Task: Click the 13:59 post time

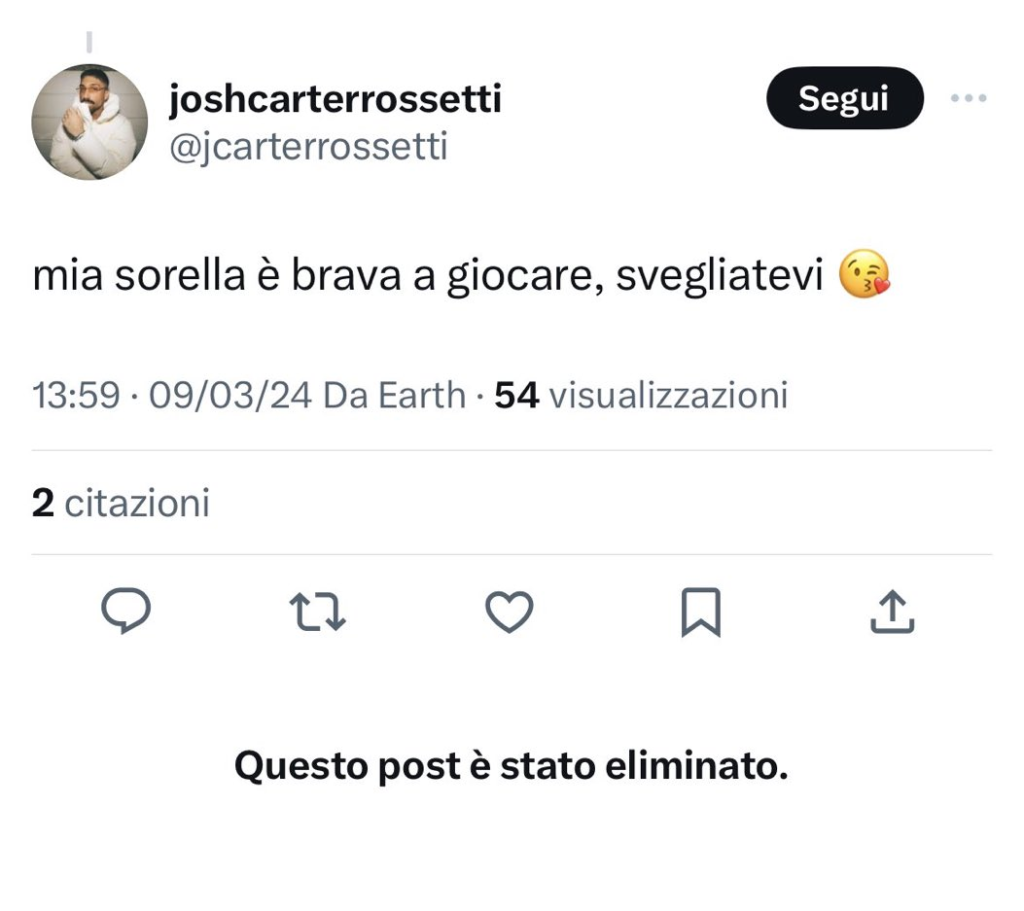Action: 78,396
